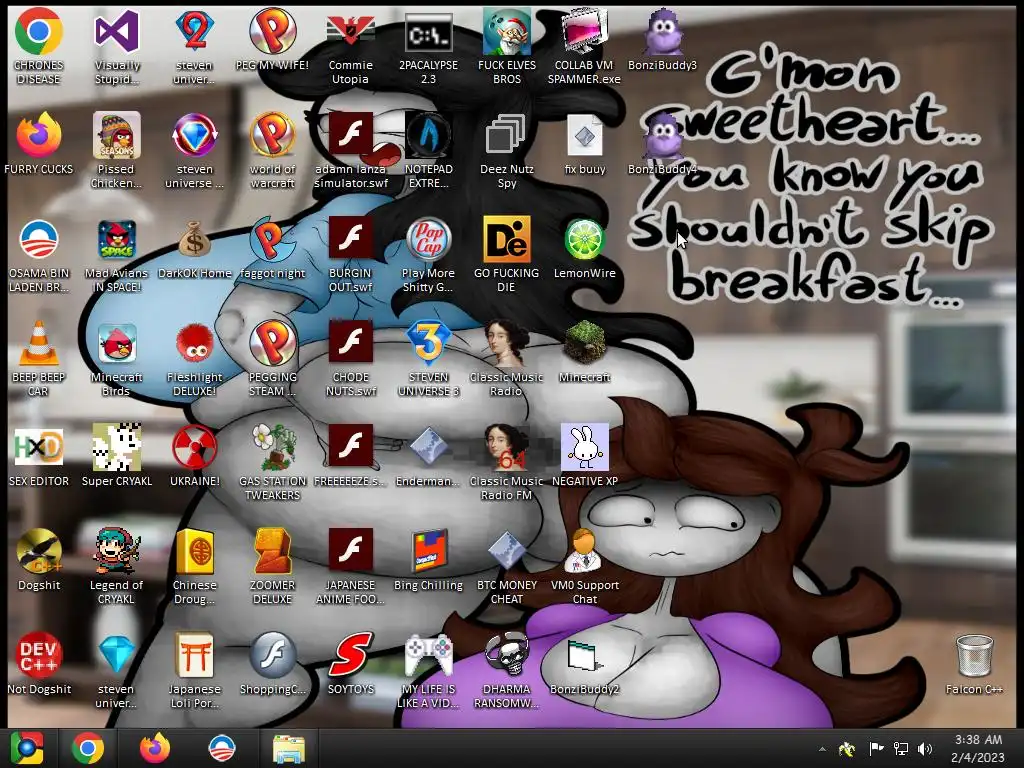Select the fix buuy file icon
Viewport: 1024px width, 768px height.
pyautogui.click(x=584, y=135)
